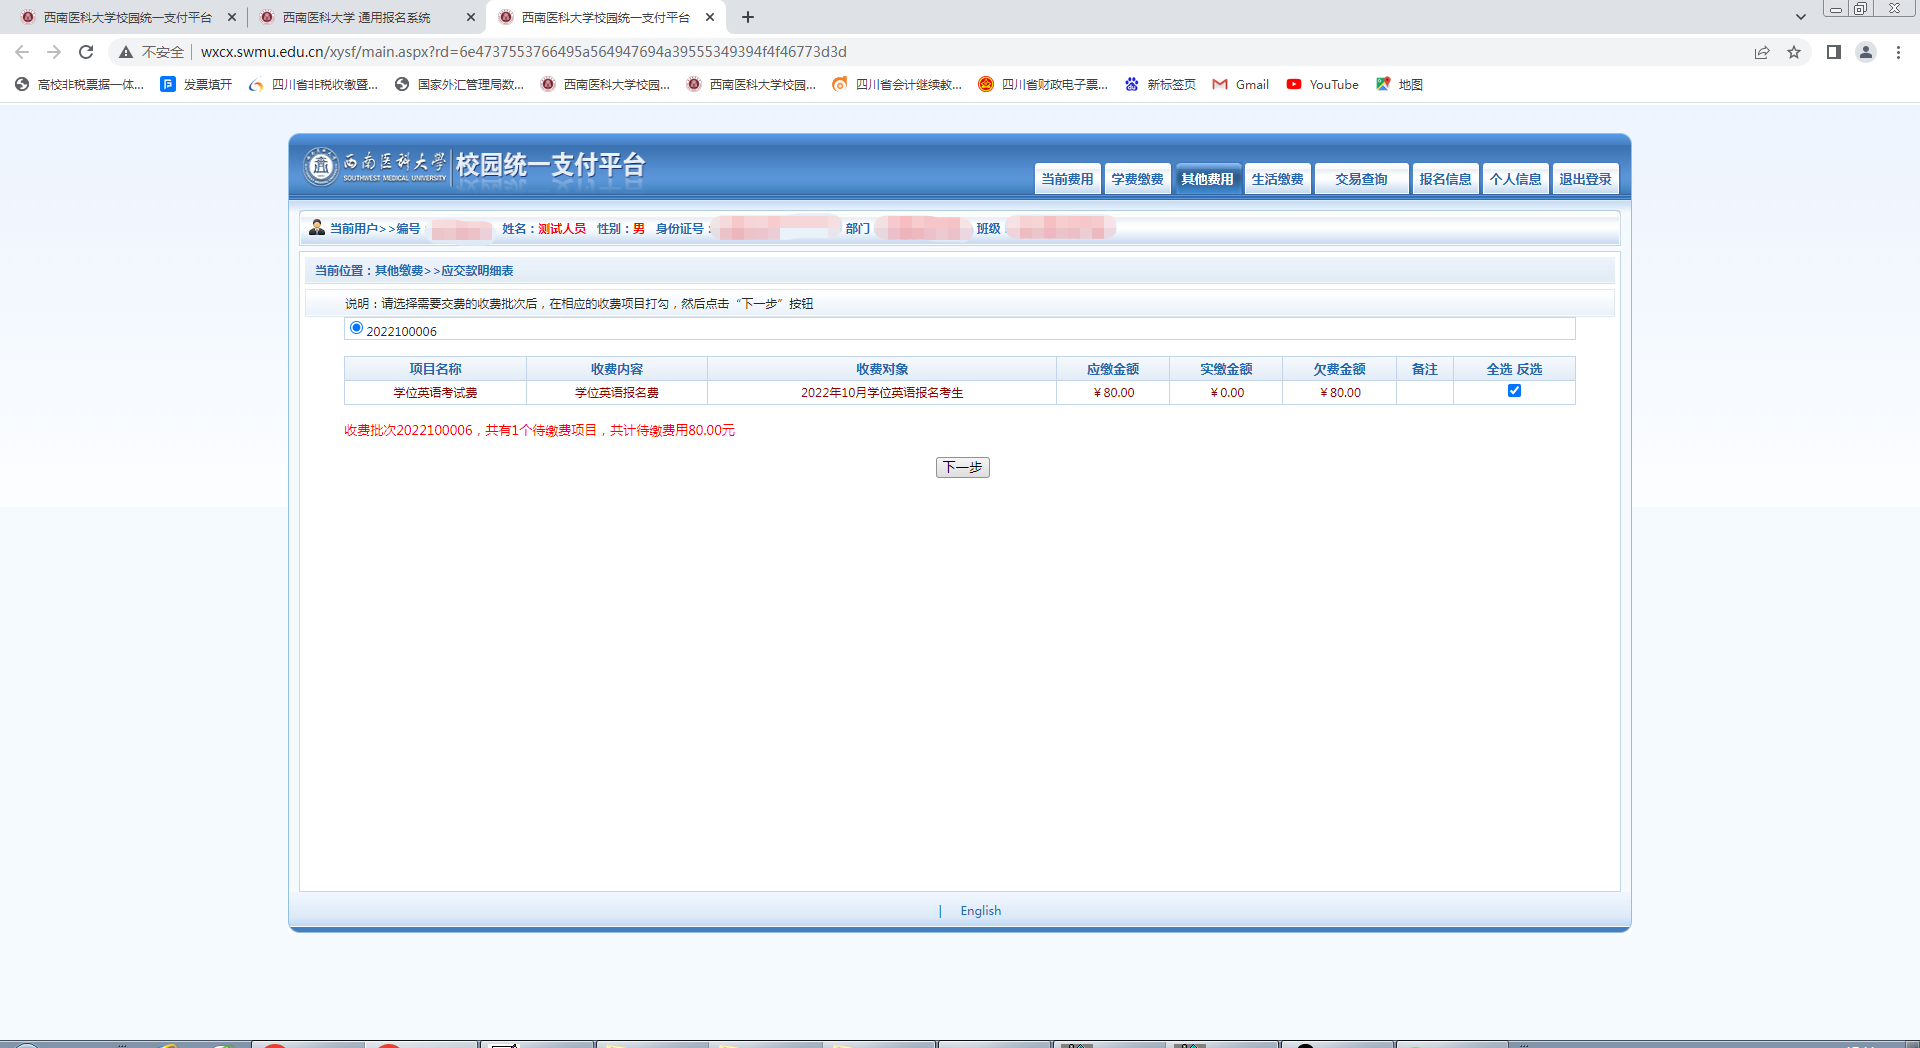1920x1048 pixels.
Task: Select batch 2022100006 radio button
Action: tap(356, 328)
